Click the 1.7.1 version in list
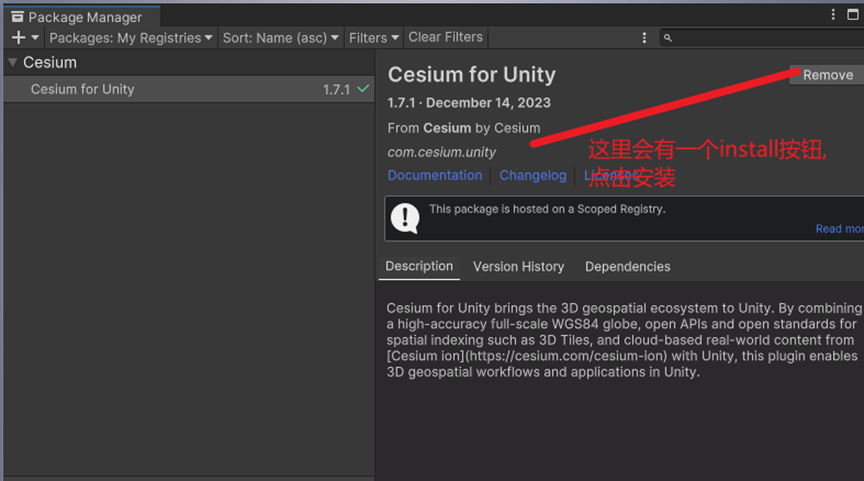 coord(336,89)
